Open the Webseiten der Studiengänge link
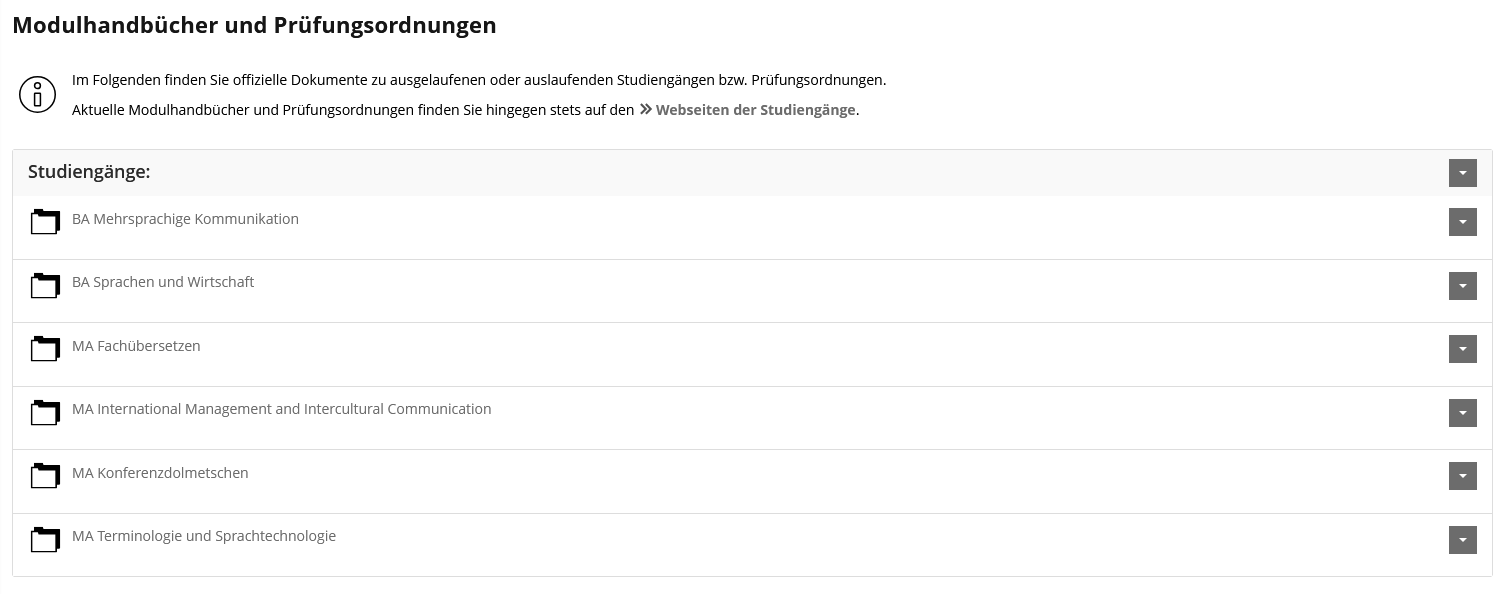 (x=755, y=110)
